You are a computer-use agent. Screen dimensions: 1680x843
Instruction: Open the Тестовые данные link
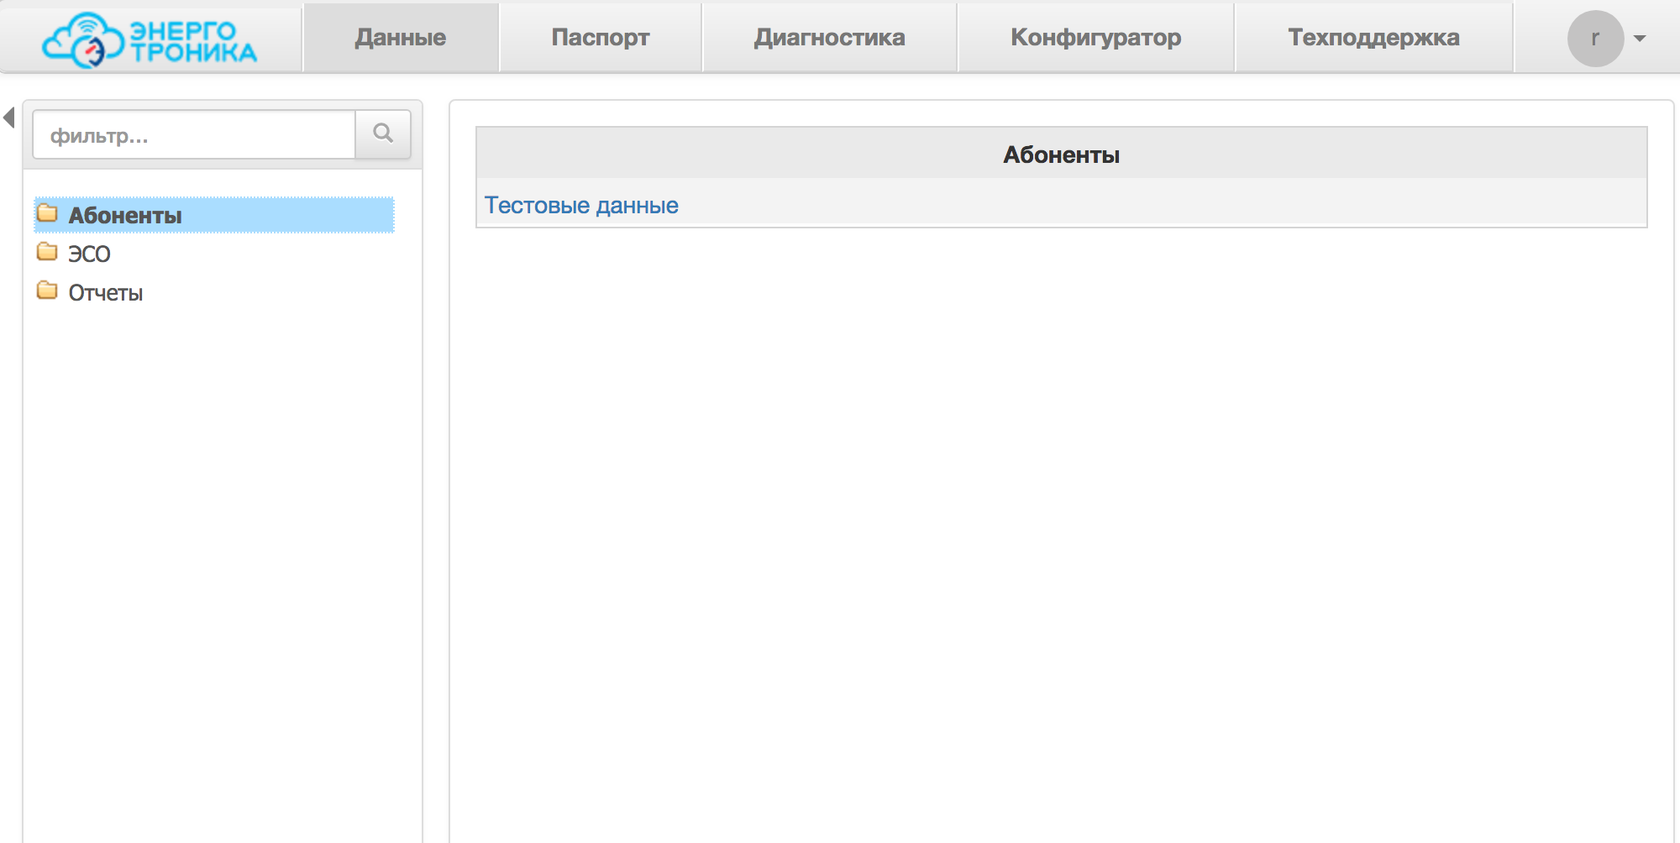[581, 205]
